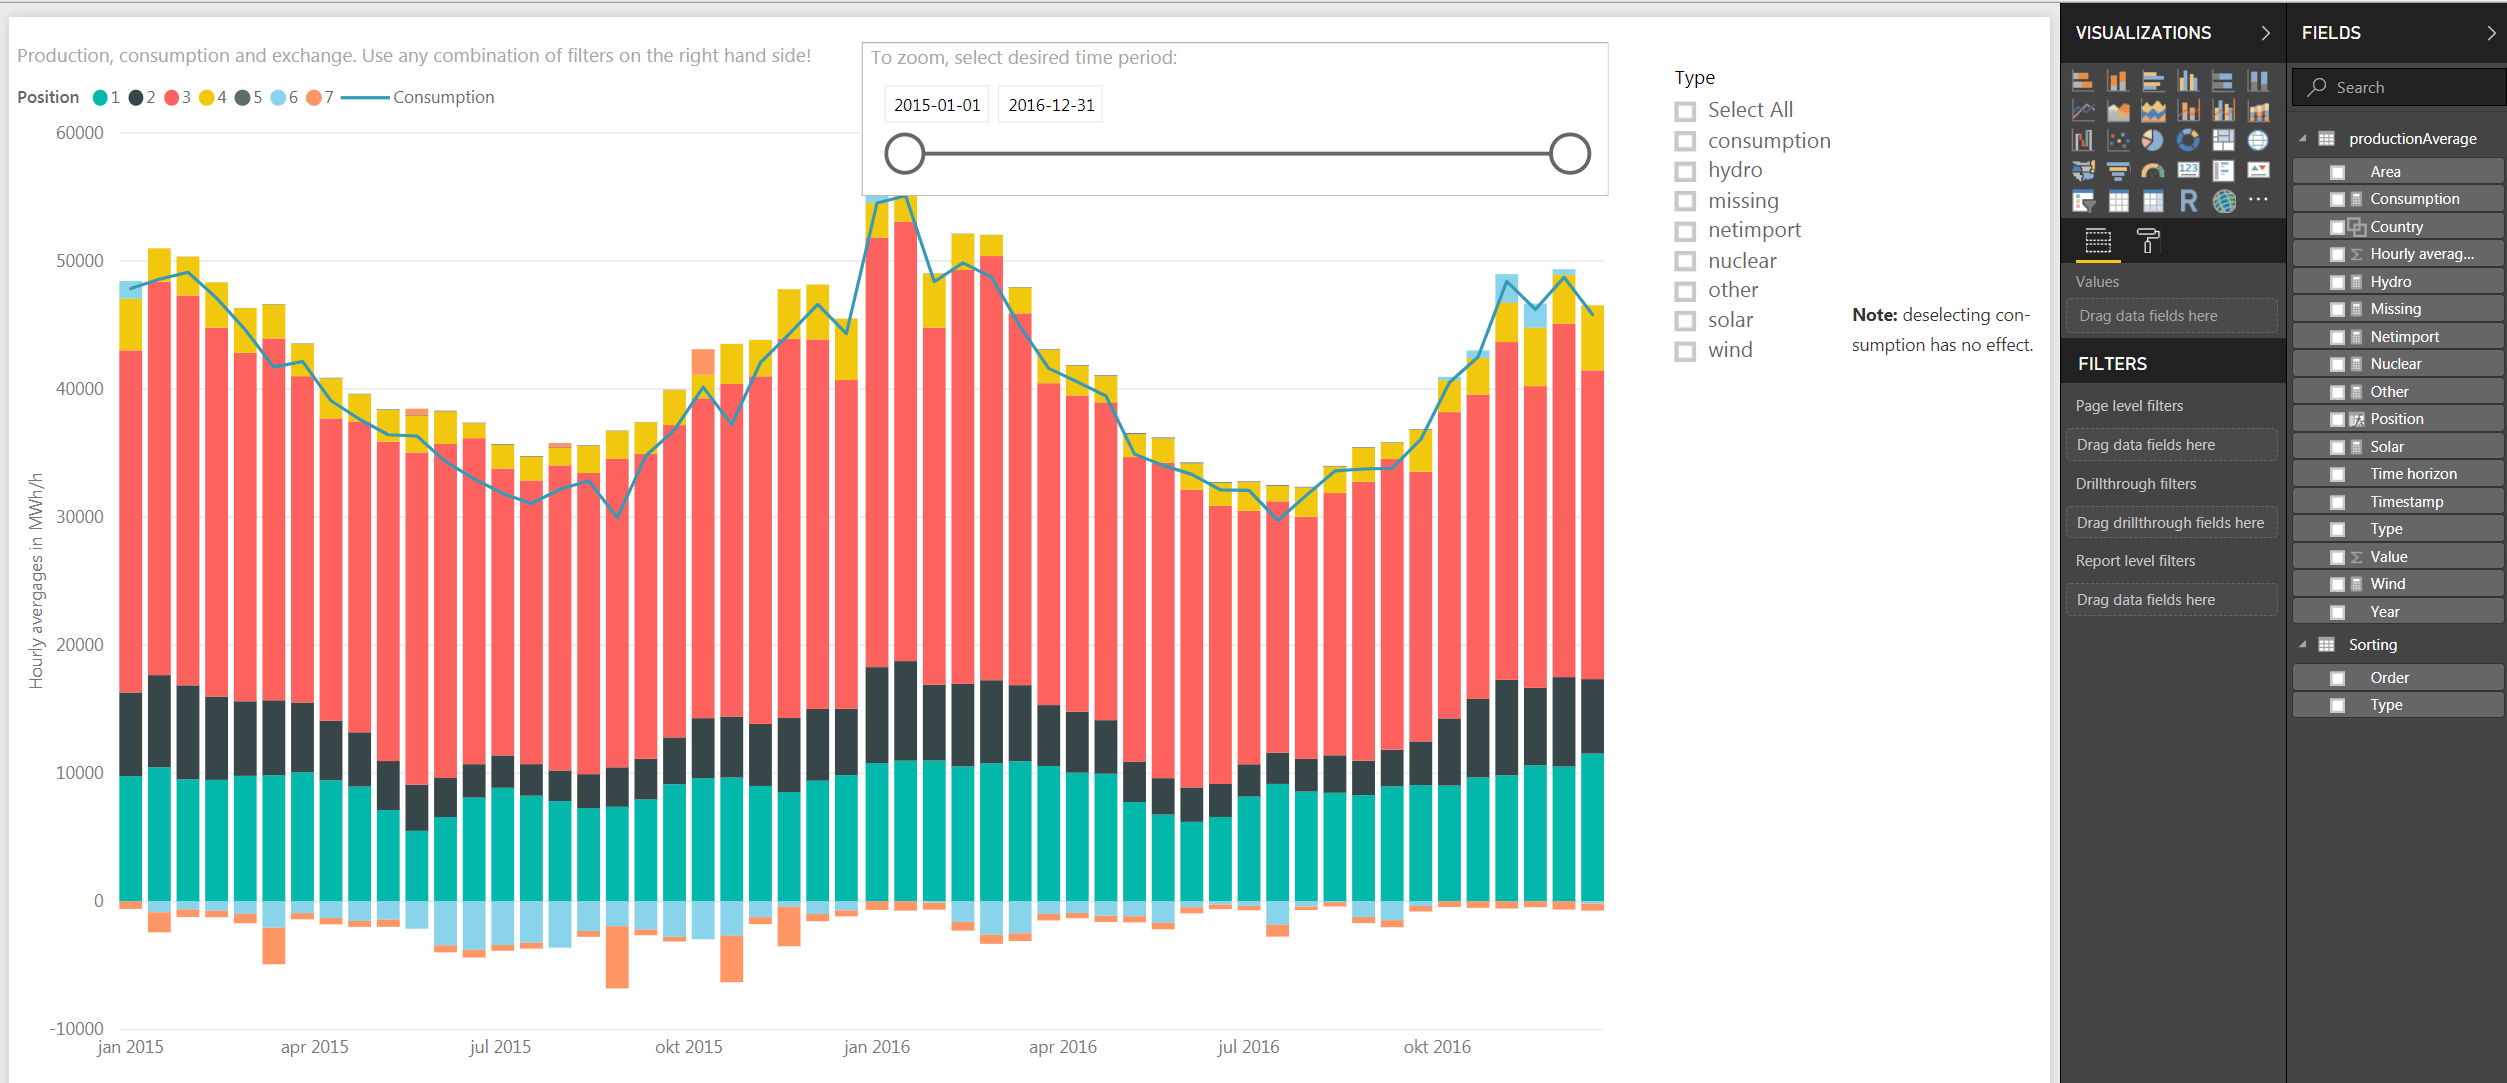Select the treemap visualization icon
This screenshot has height=1083, width=2507.
click(2223, 141)
